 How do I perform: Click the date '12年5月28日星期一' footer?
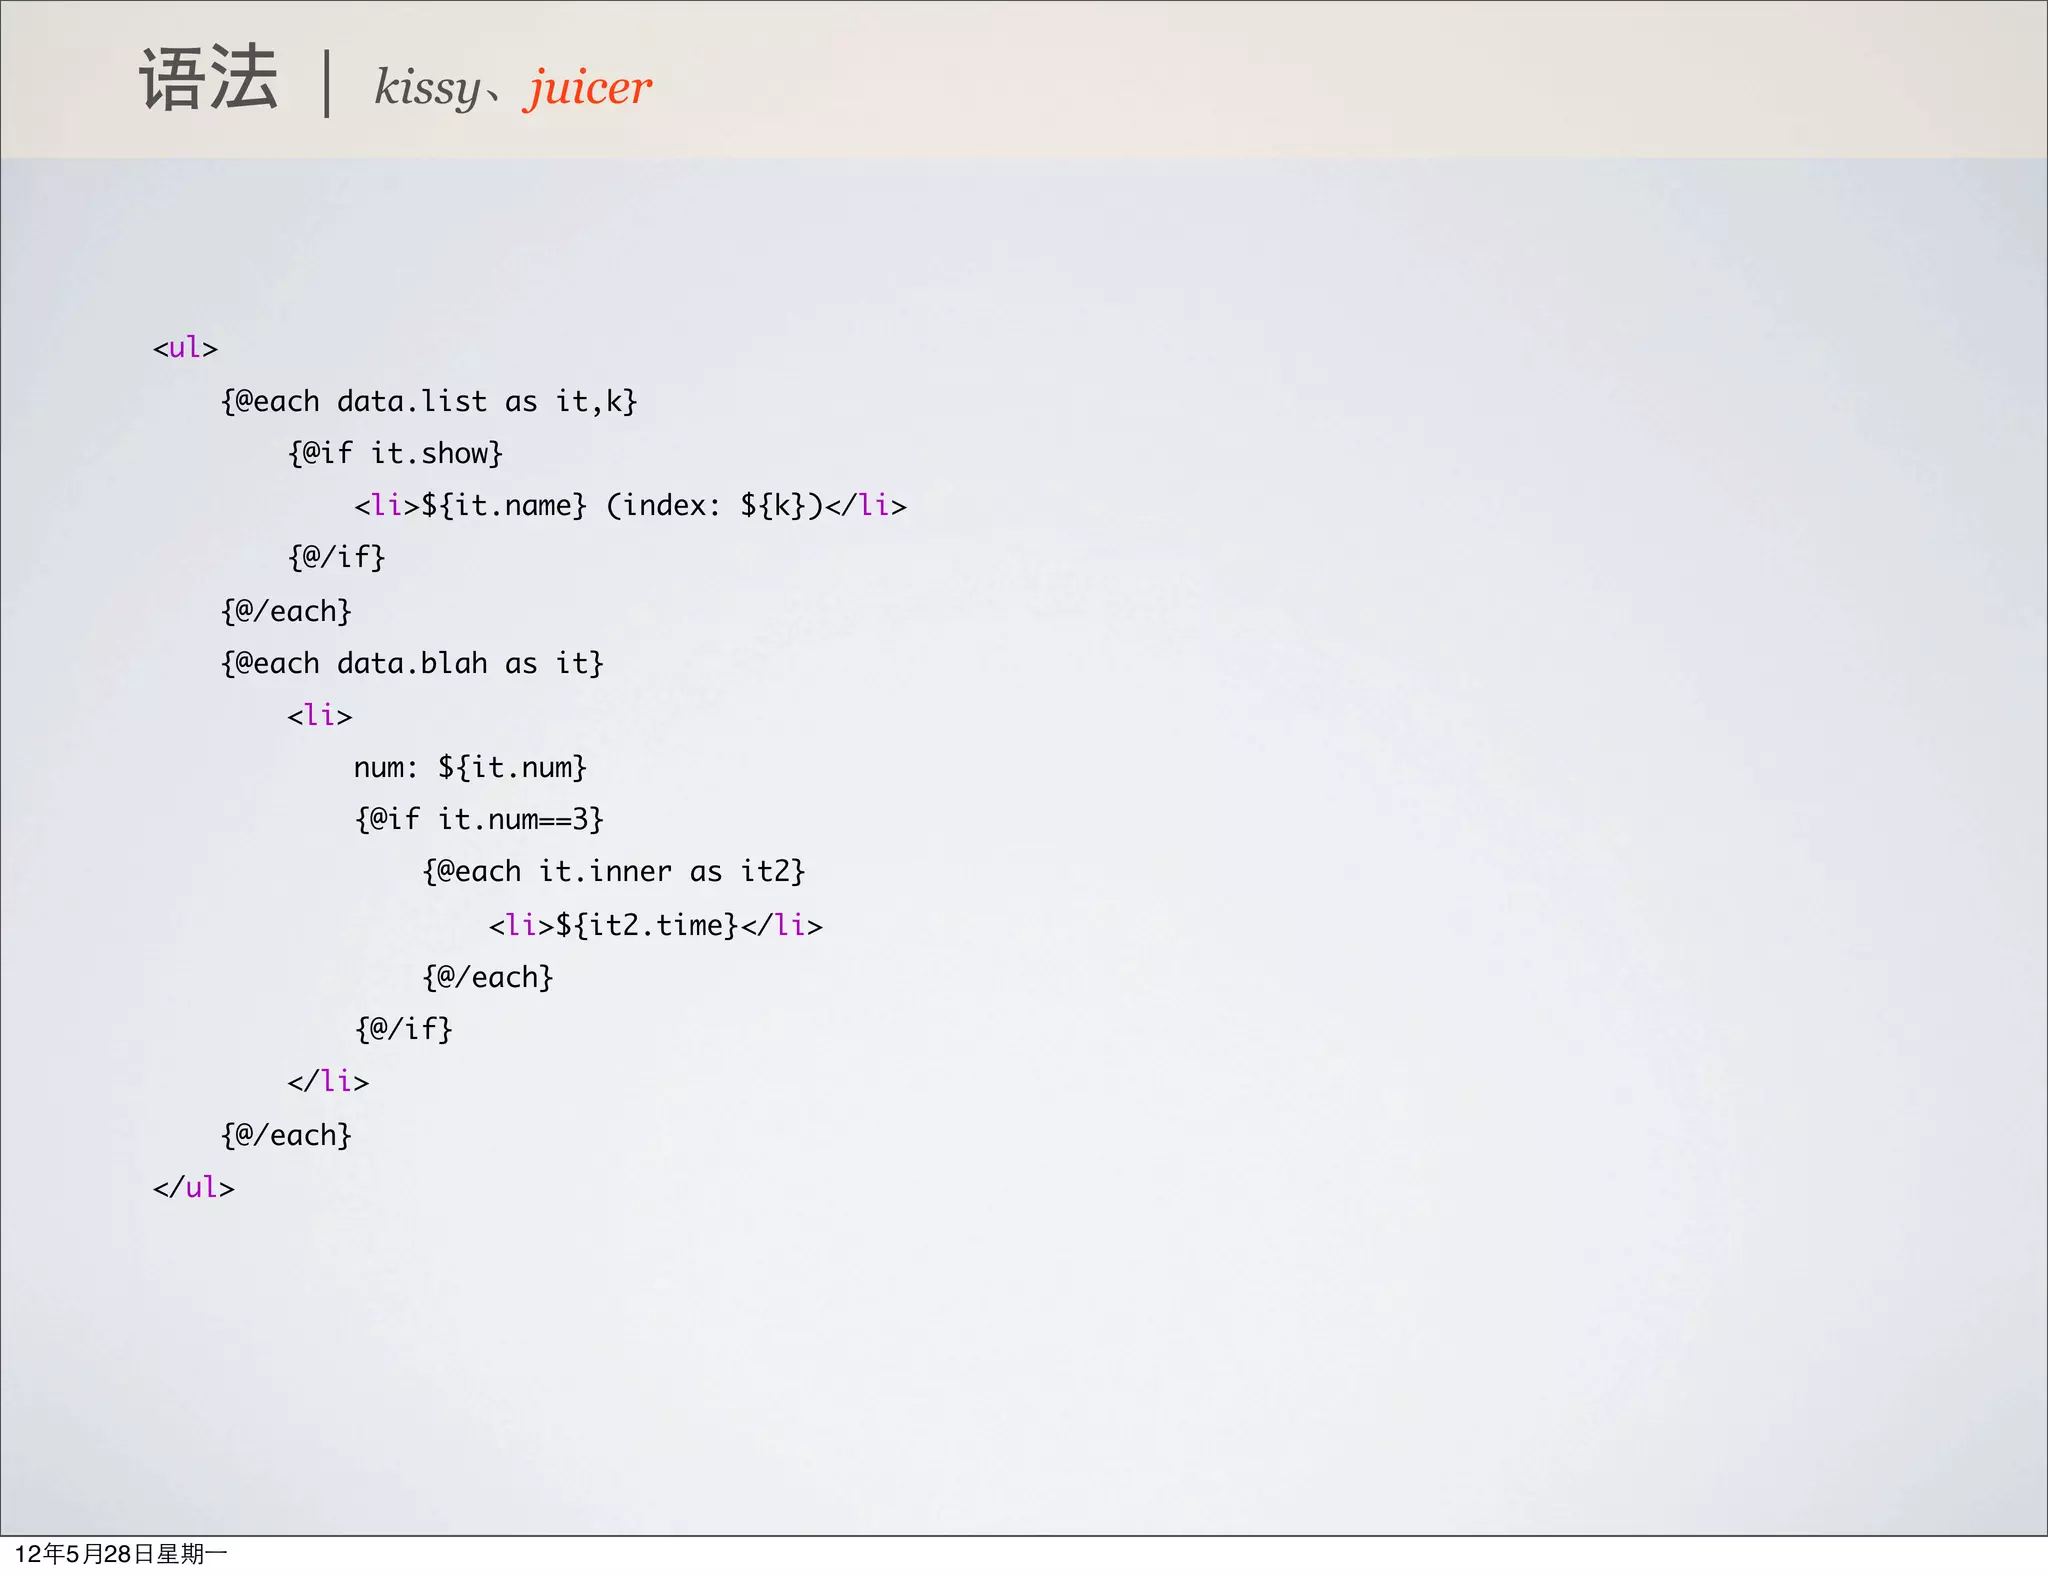click(x=121, y=1554)
